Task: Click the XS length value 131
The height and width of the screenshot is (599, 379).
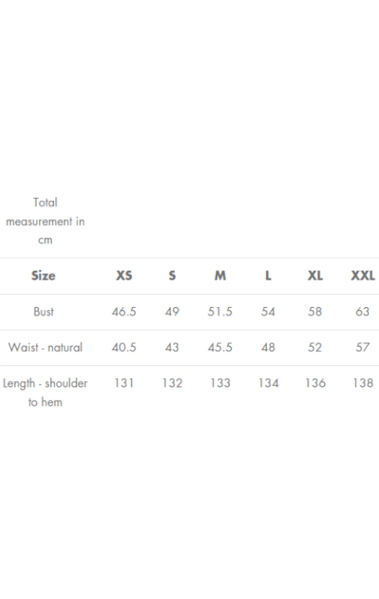Action: pos(124,383)
